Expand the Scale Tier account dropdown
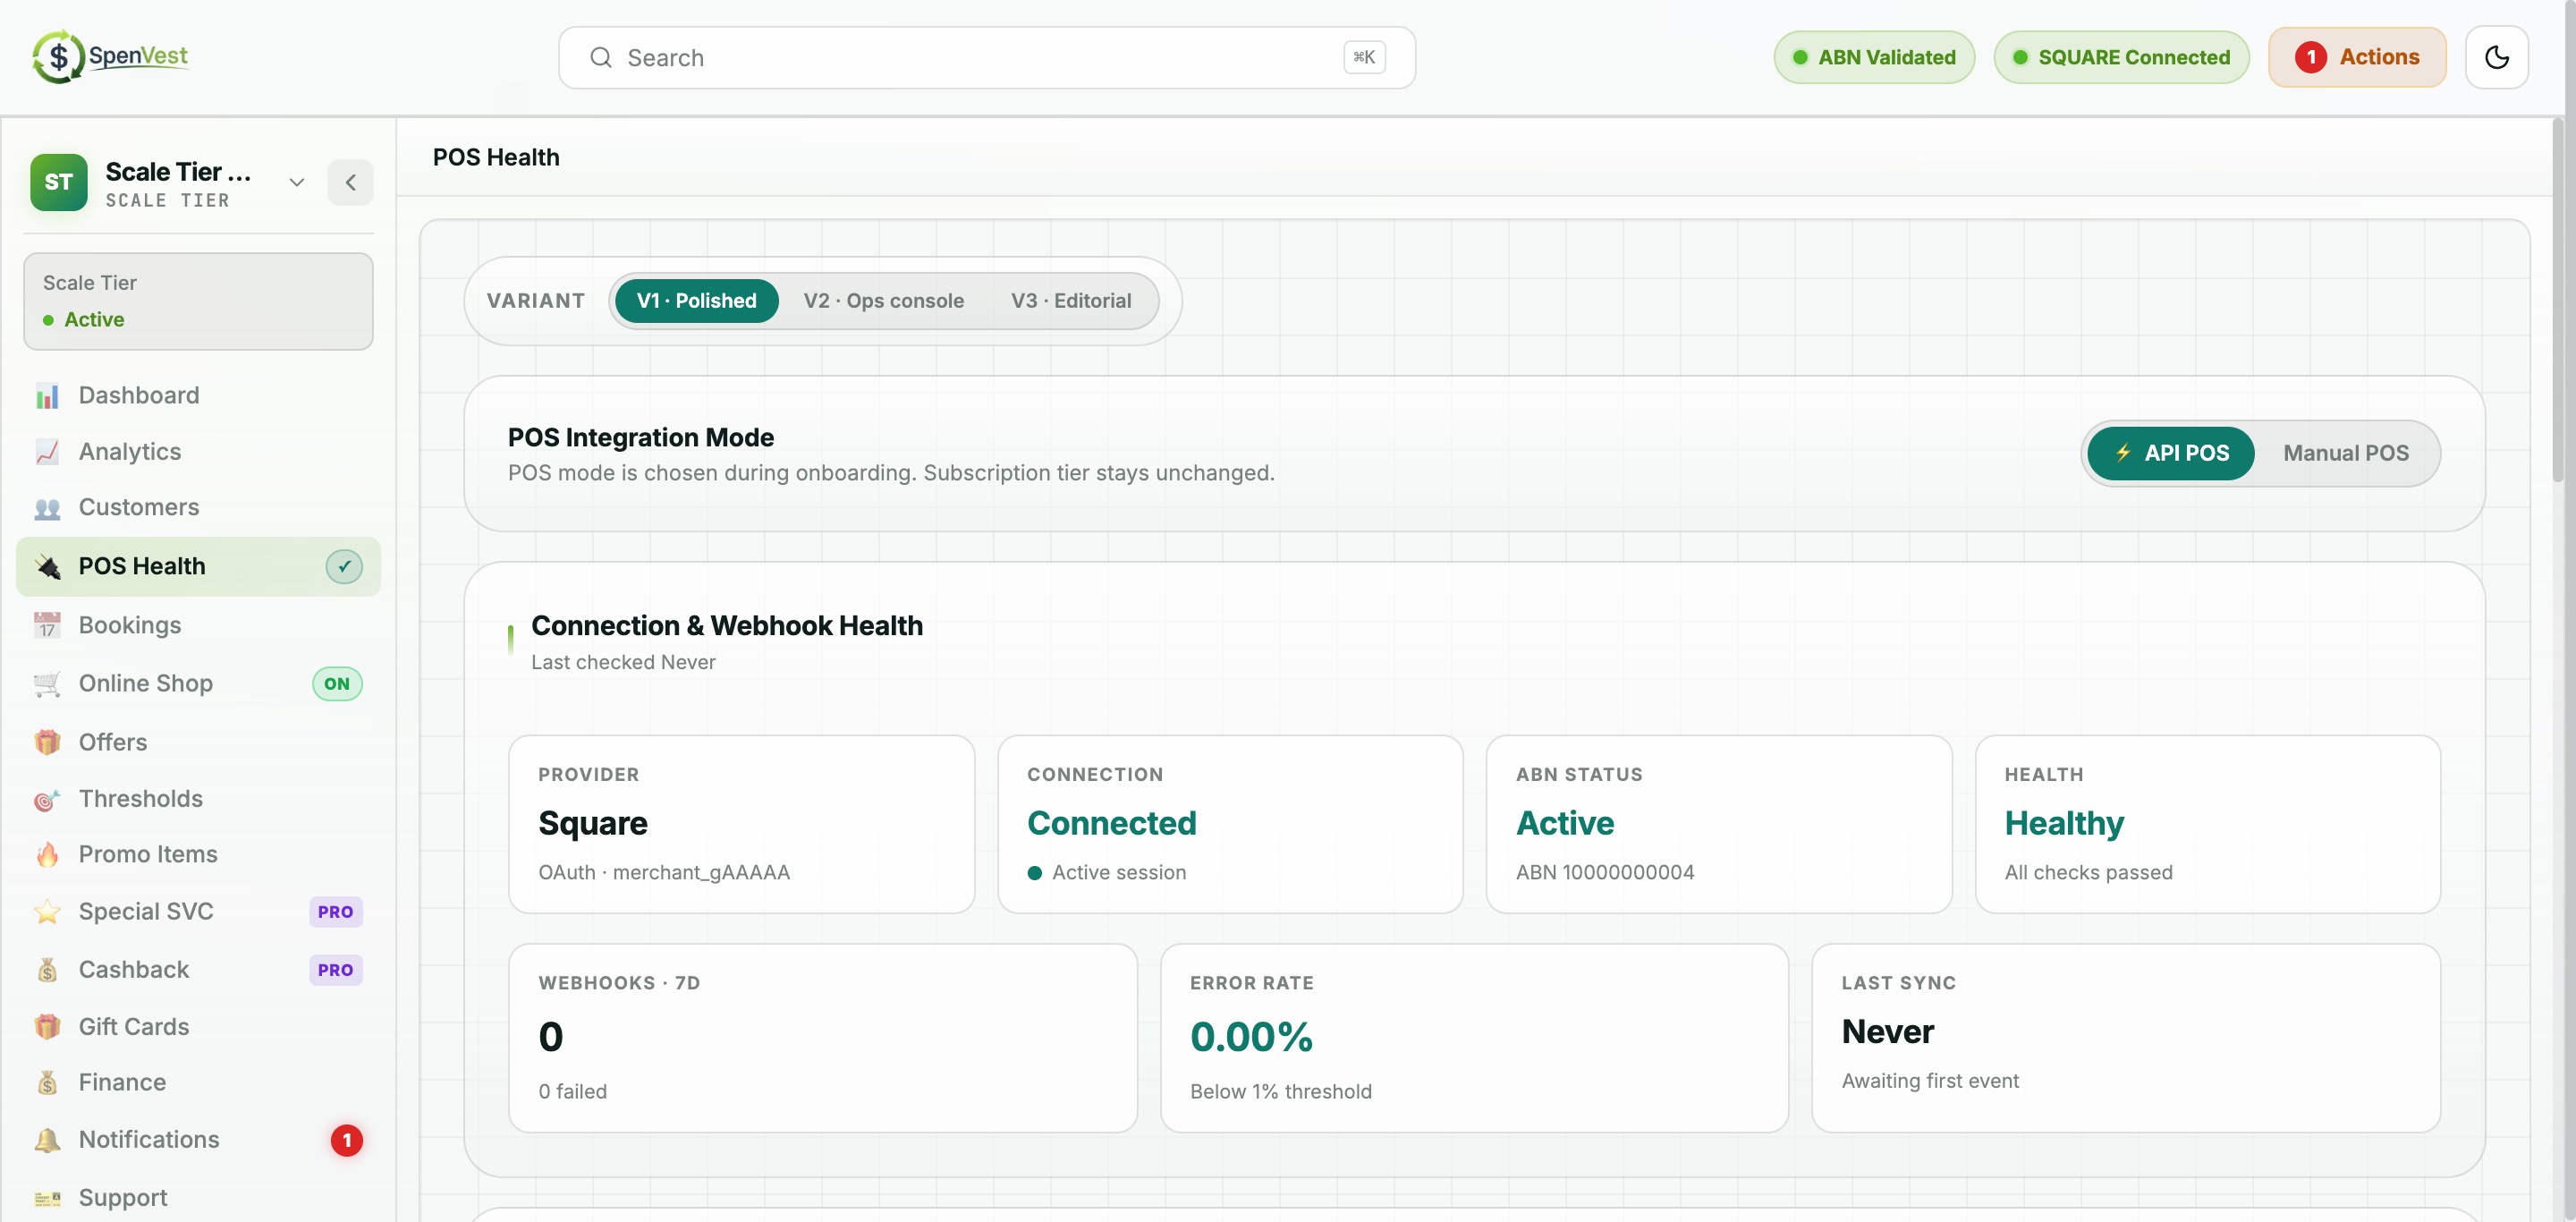 296,182
